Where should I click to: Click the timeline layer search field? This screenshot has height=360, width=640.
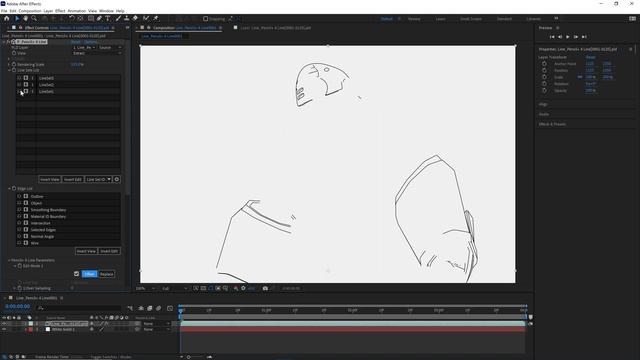pyautogui.click(x=79, y=308)
